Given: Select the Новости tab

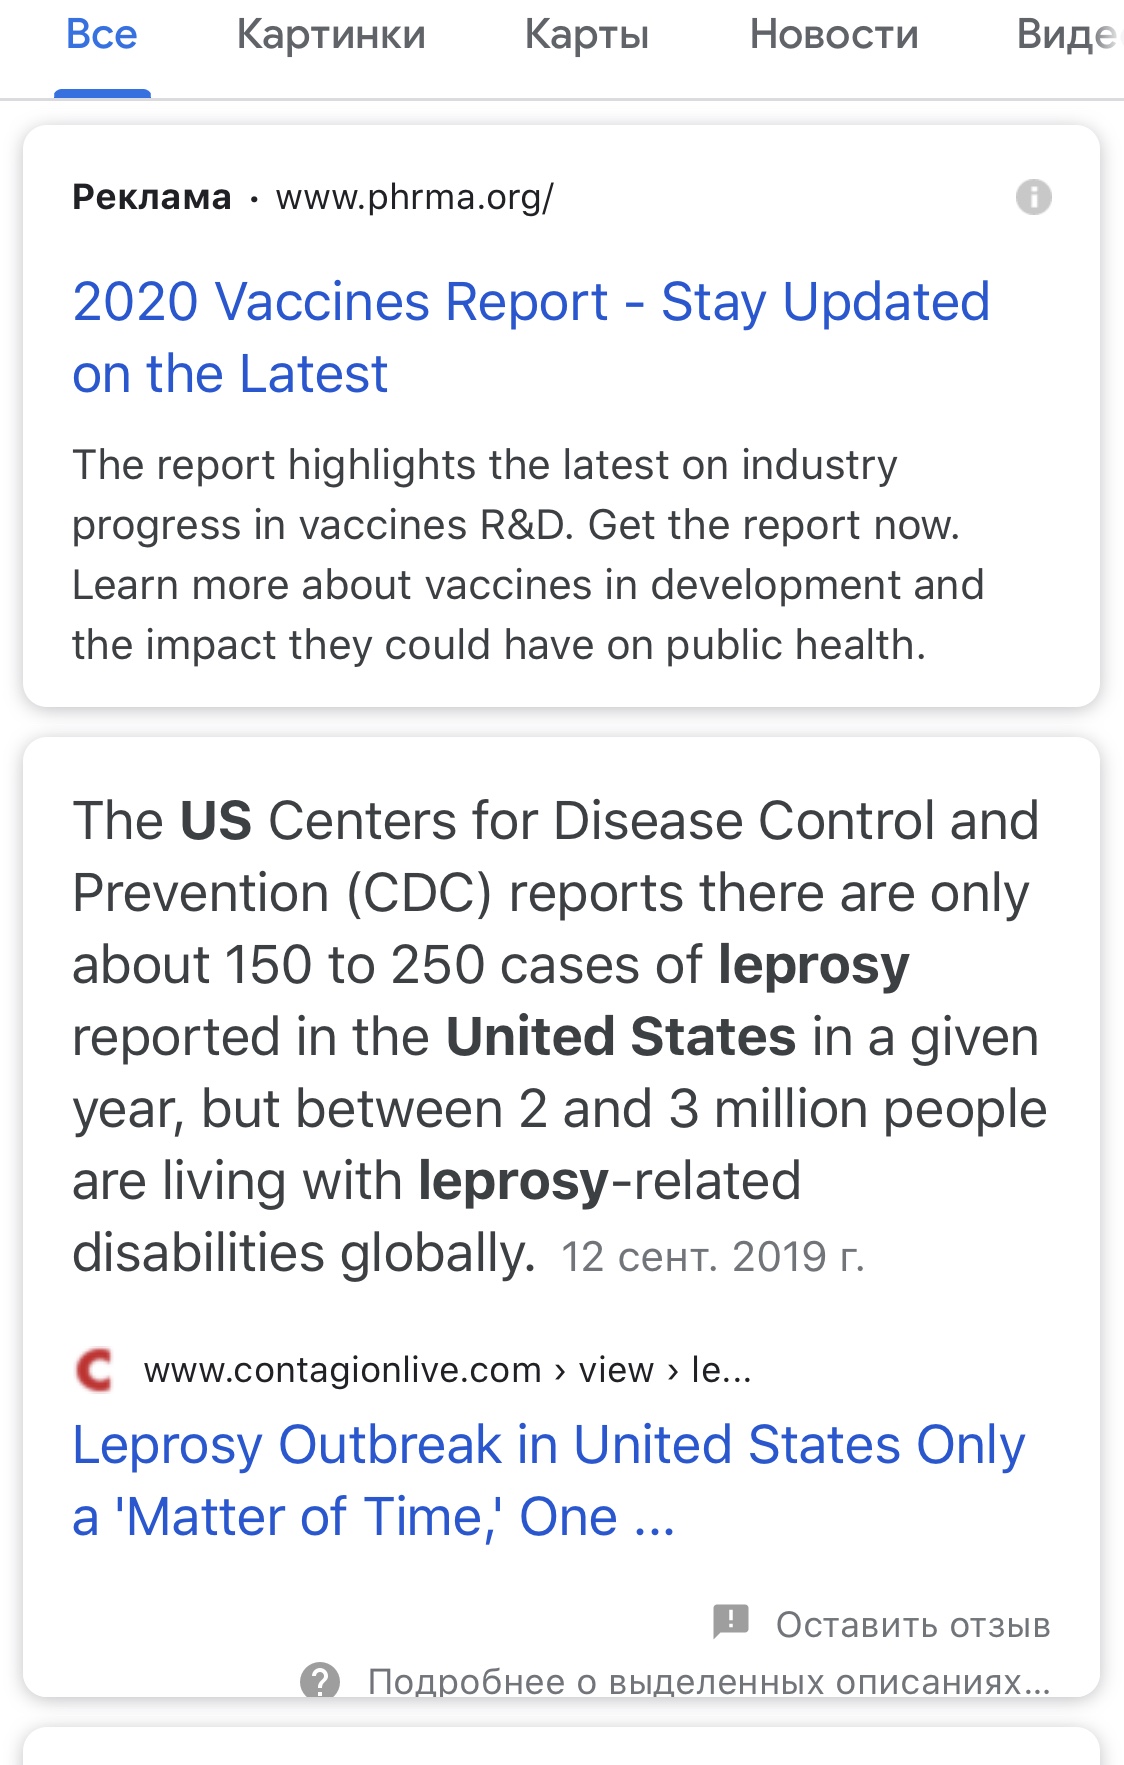Looking at the screenshot, I should (834, 35).
